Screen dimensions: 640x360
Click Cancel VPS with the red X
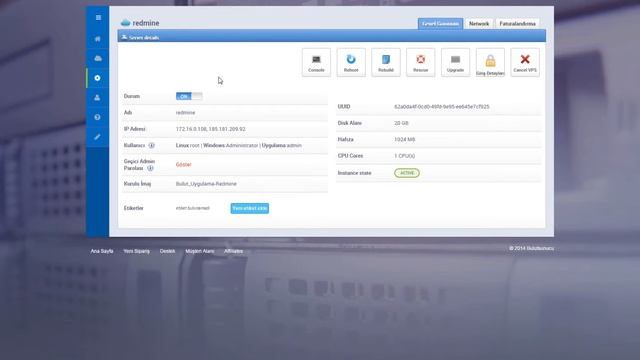[x=525, y=62]
